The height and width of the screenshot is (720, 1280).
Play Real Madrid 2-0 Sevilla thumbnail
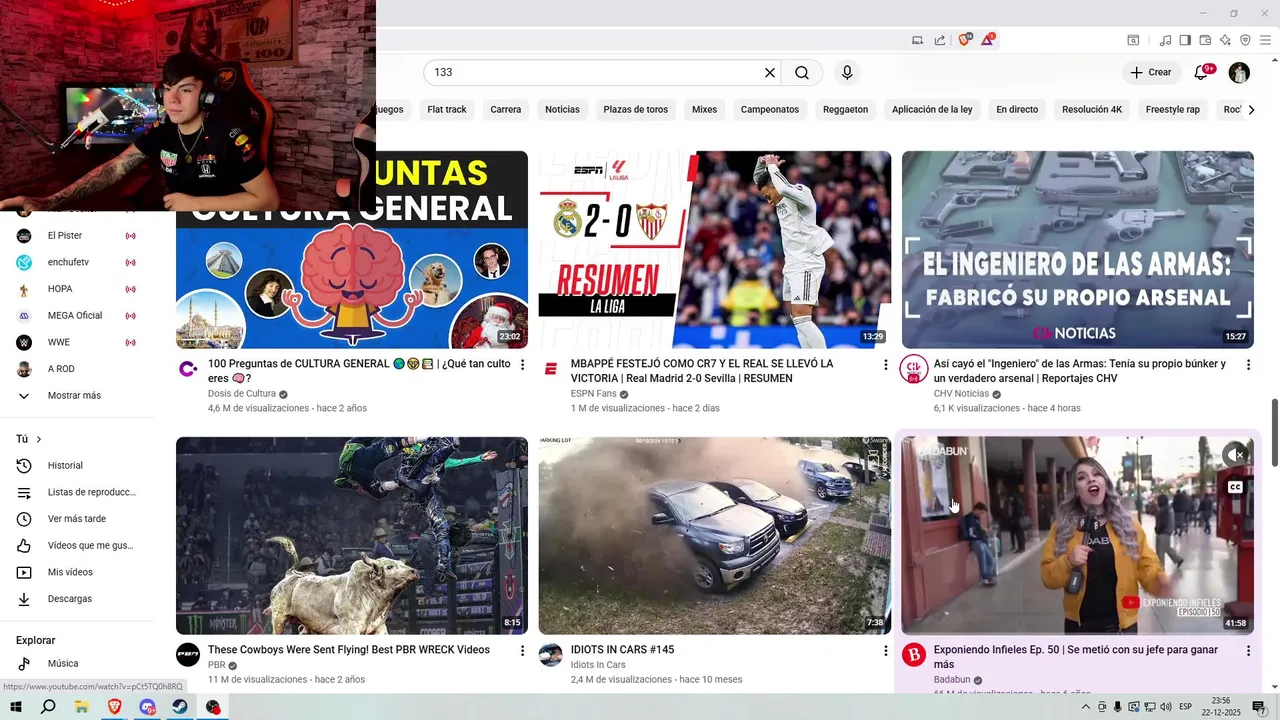714,249
